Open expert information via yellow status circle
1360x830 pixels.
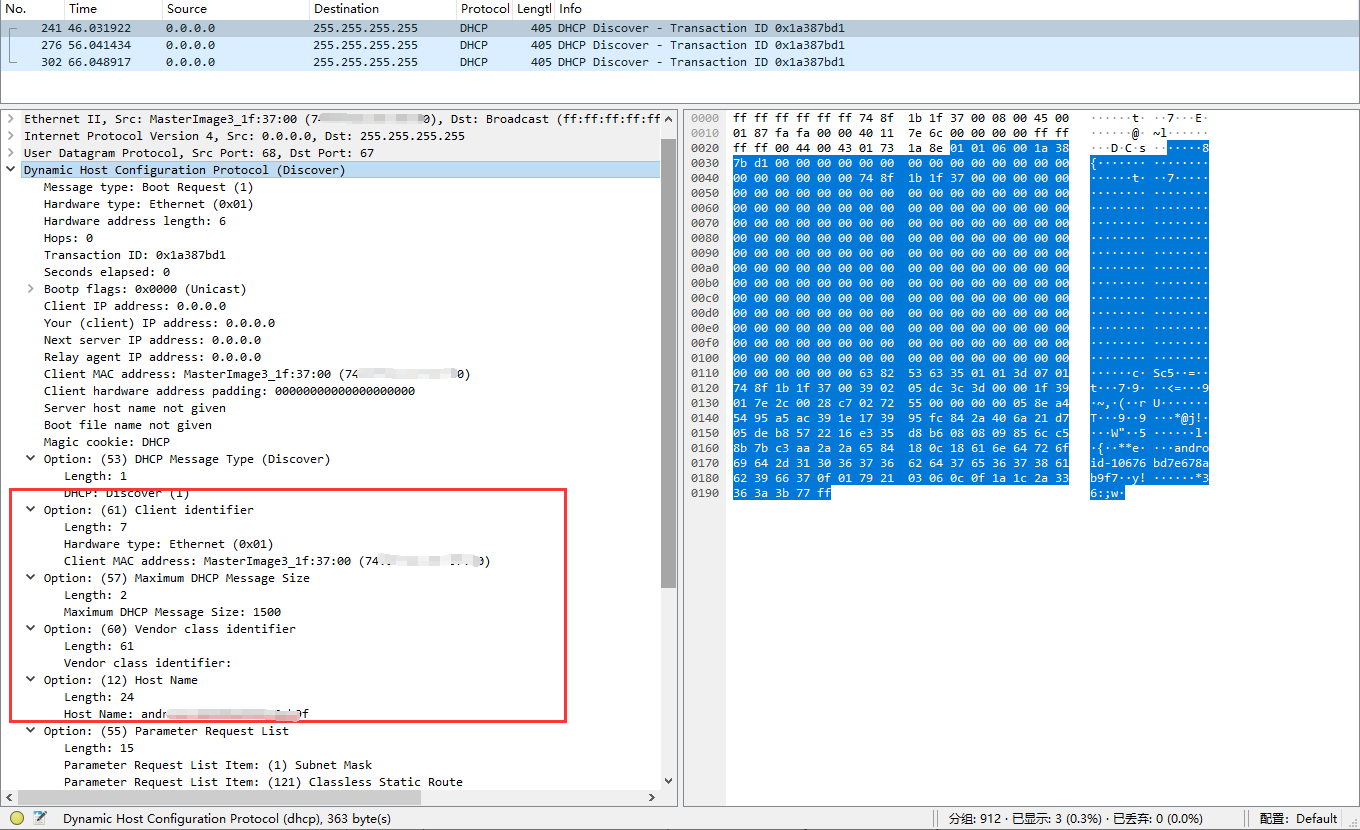pyautogui.click(x=17, y=818)
